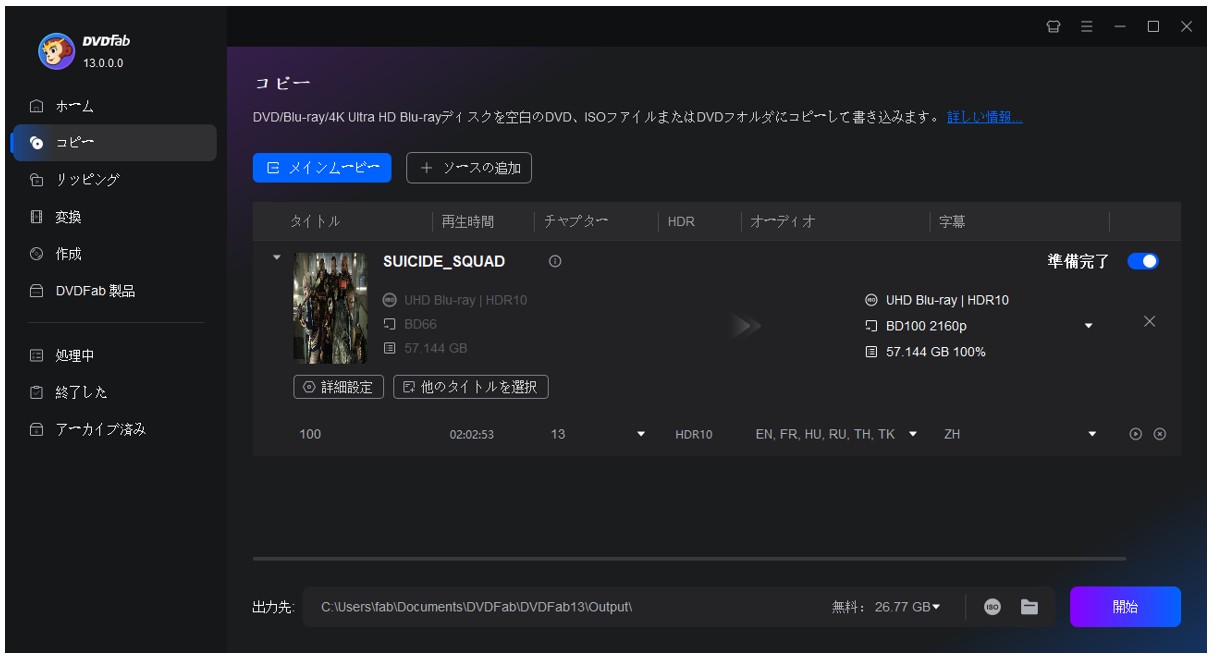This screenshot has width=1215, height=659.
Task: Click the source BD66 label
Action: coord(420,324)
